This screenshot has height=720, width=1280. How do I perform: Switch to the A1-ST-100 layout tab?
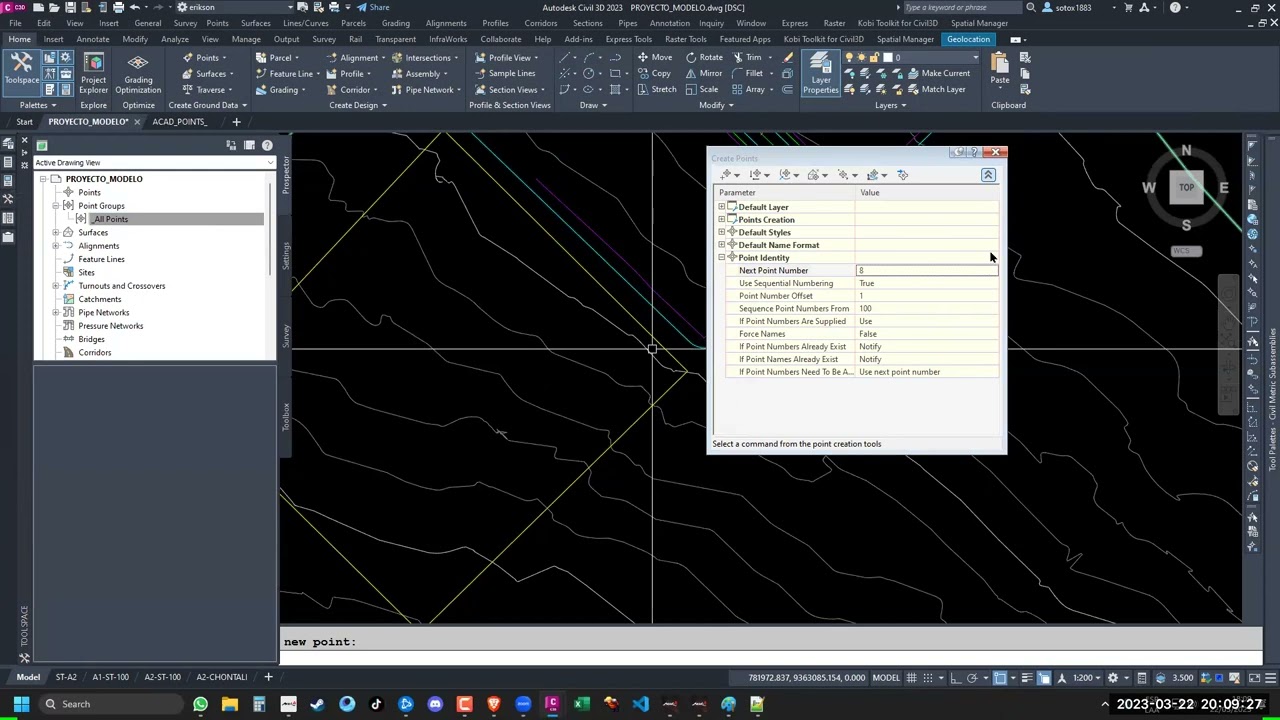click(x=110, y=677)
